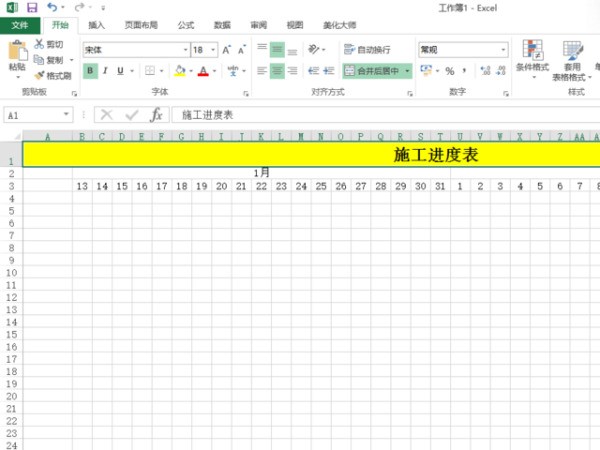Open the font name dropdown (宋体)
Viewport: 600px width, 450px height.
185,49
